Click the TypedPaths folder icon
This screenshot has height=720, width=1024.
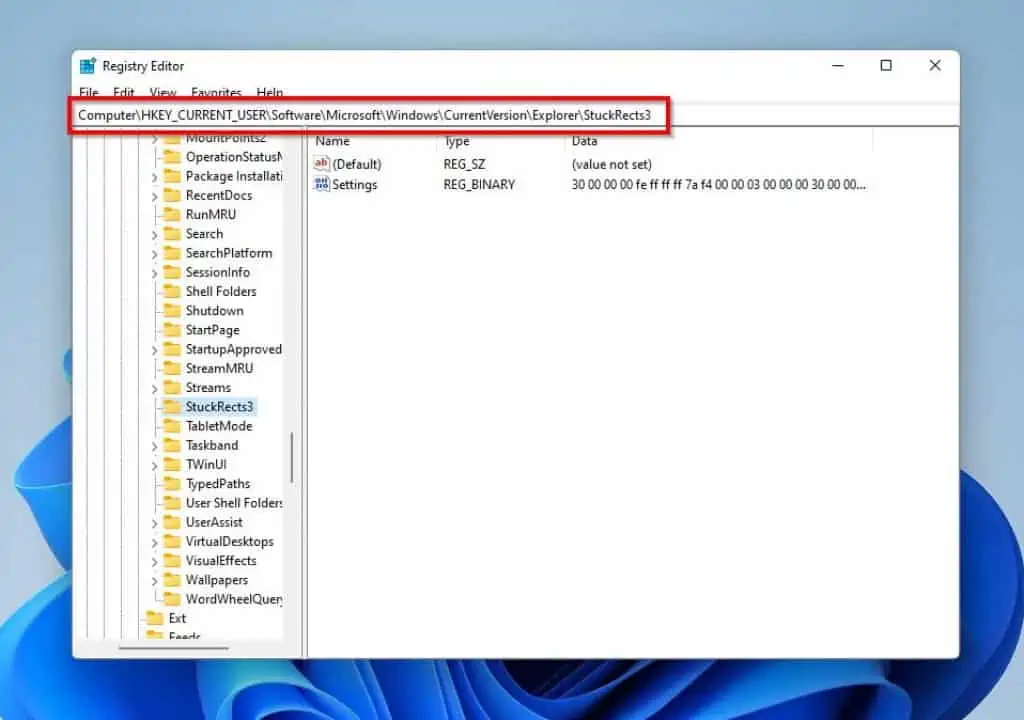(x=172, y=484)
